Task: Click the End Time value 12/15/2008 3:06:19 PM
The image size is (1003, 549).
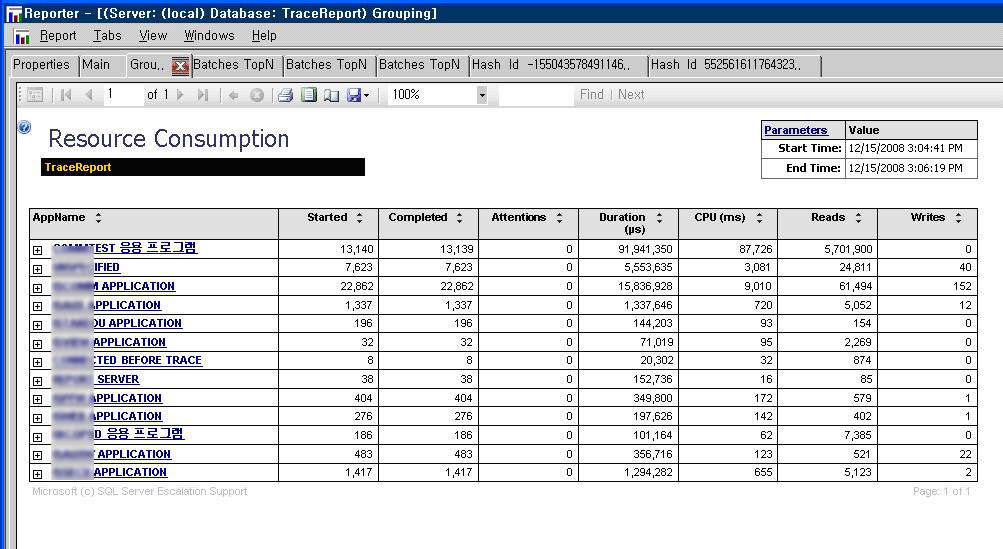Action: (x=905, y=168)
